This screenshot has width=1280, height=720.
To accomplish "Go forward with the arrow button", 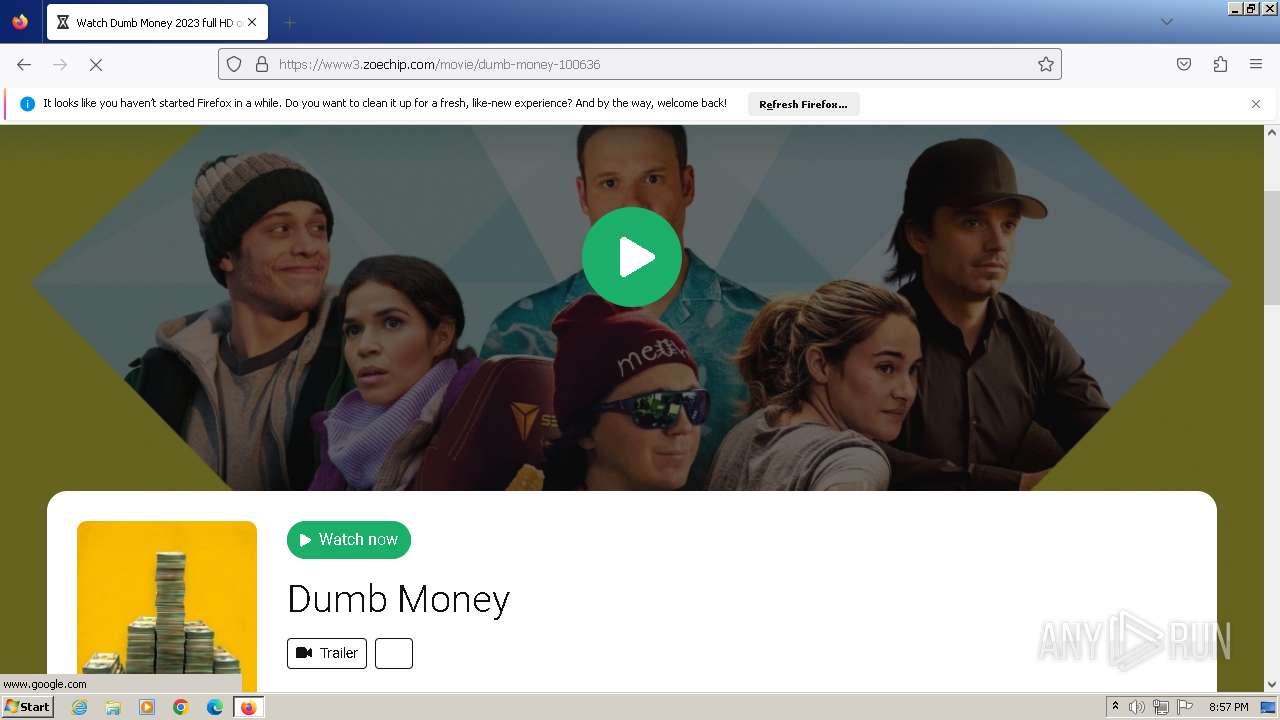I will point(60,64).
